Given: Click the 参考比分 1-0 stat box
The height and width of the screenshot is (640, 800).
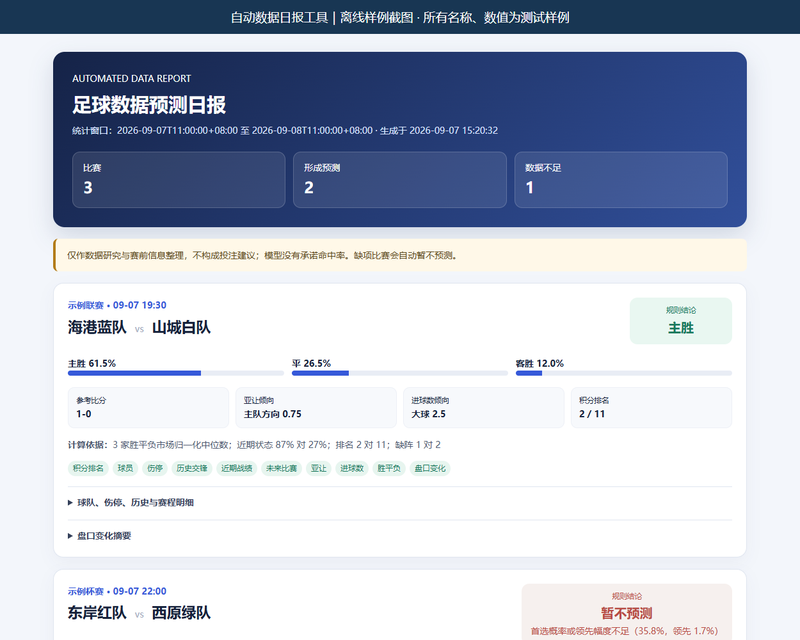Looking at the screenshot, I should point(148,408).
